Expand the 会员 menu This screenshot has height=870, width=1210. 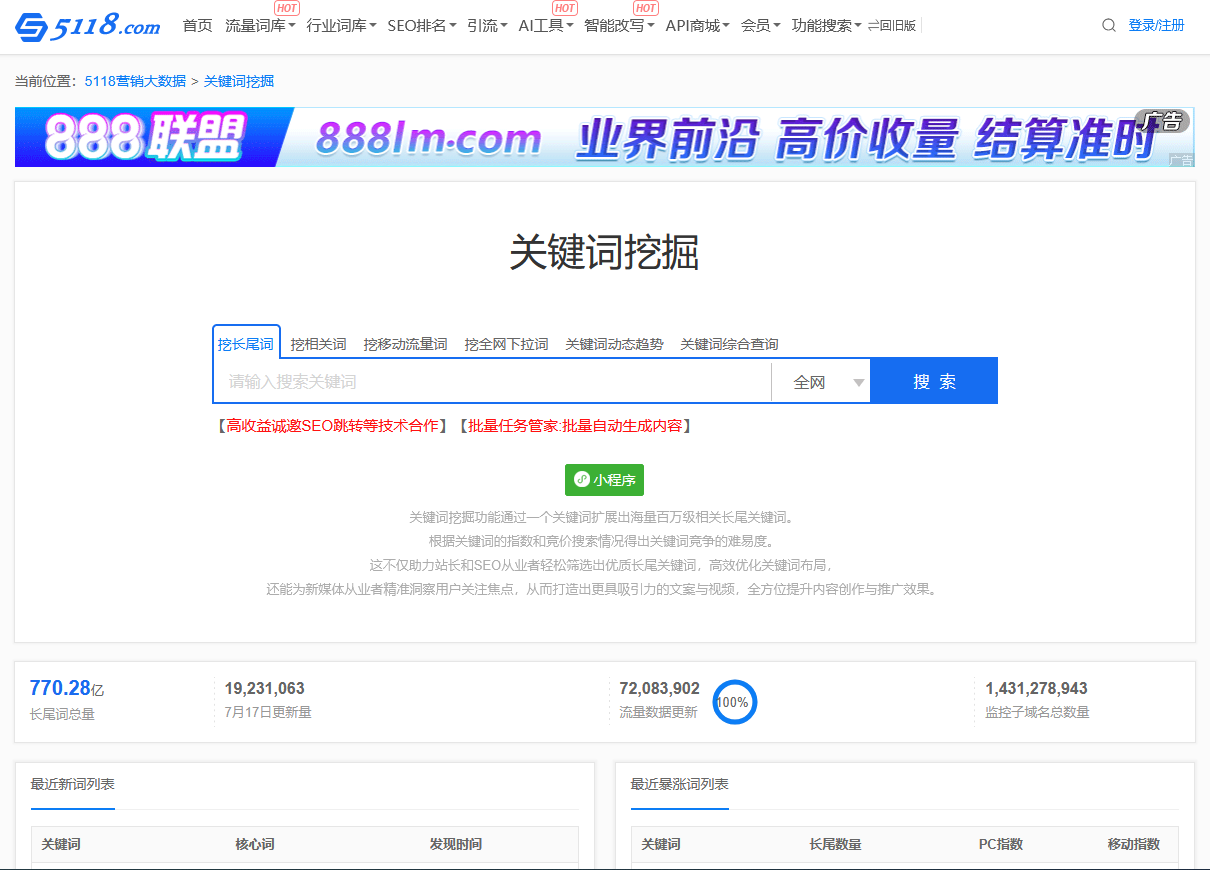(760, 26)
